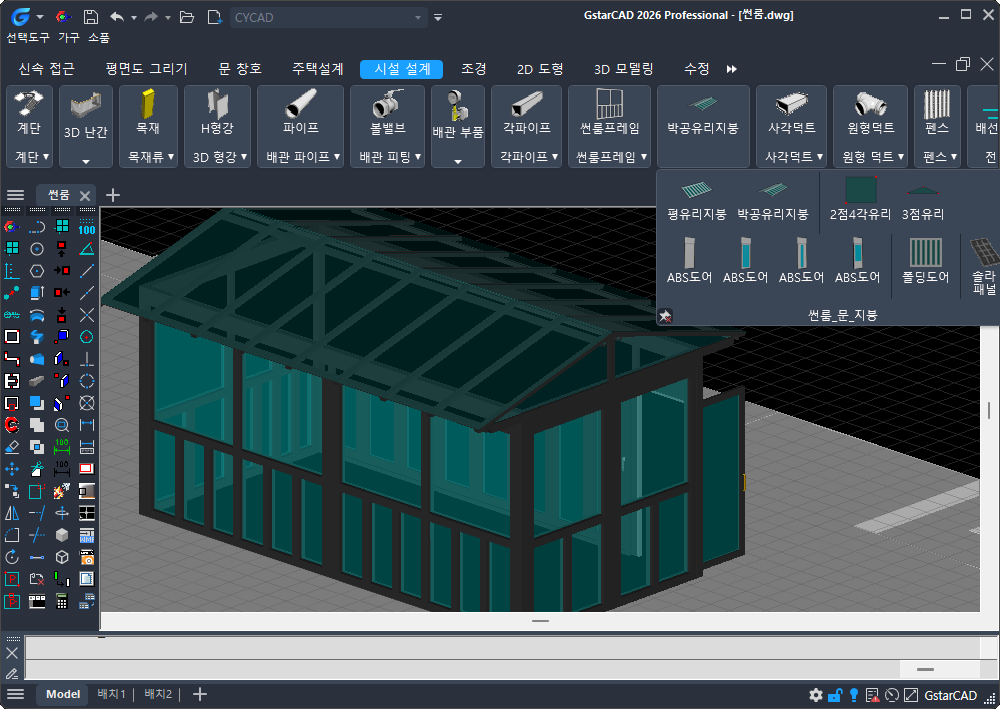Insert 평유리지붕 flat glass roof
The width and height of the screenshot is (1000, 709).
pyautogui.click(x=696, y=197)
